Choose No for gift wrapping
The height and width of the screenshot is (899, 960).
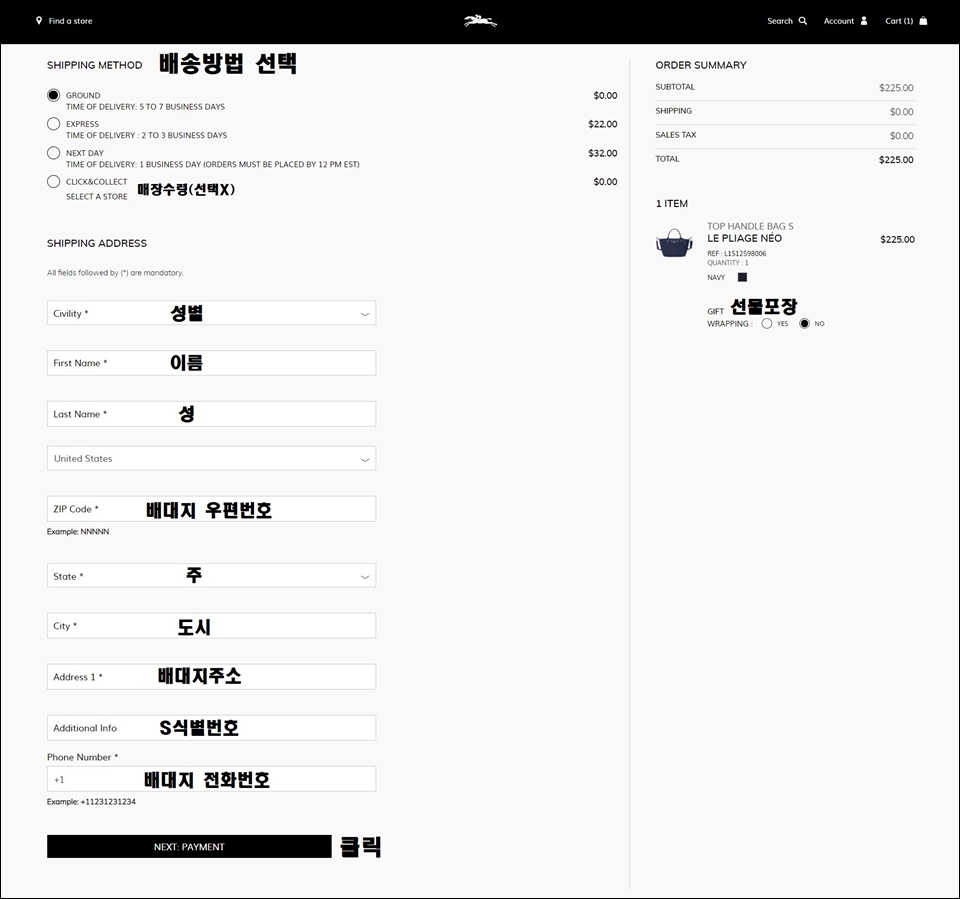804,323
